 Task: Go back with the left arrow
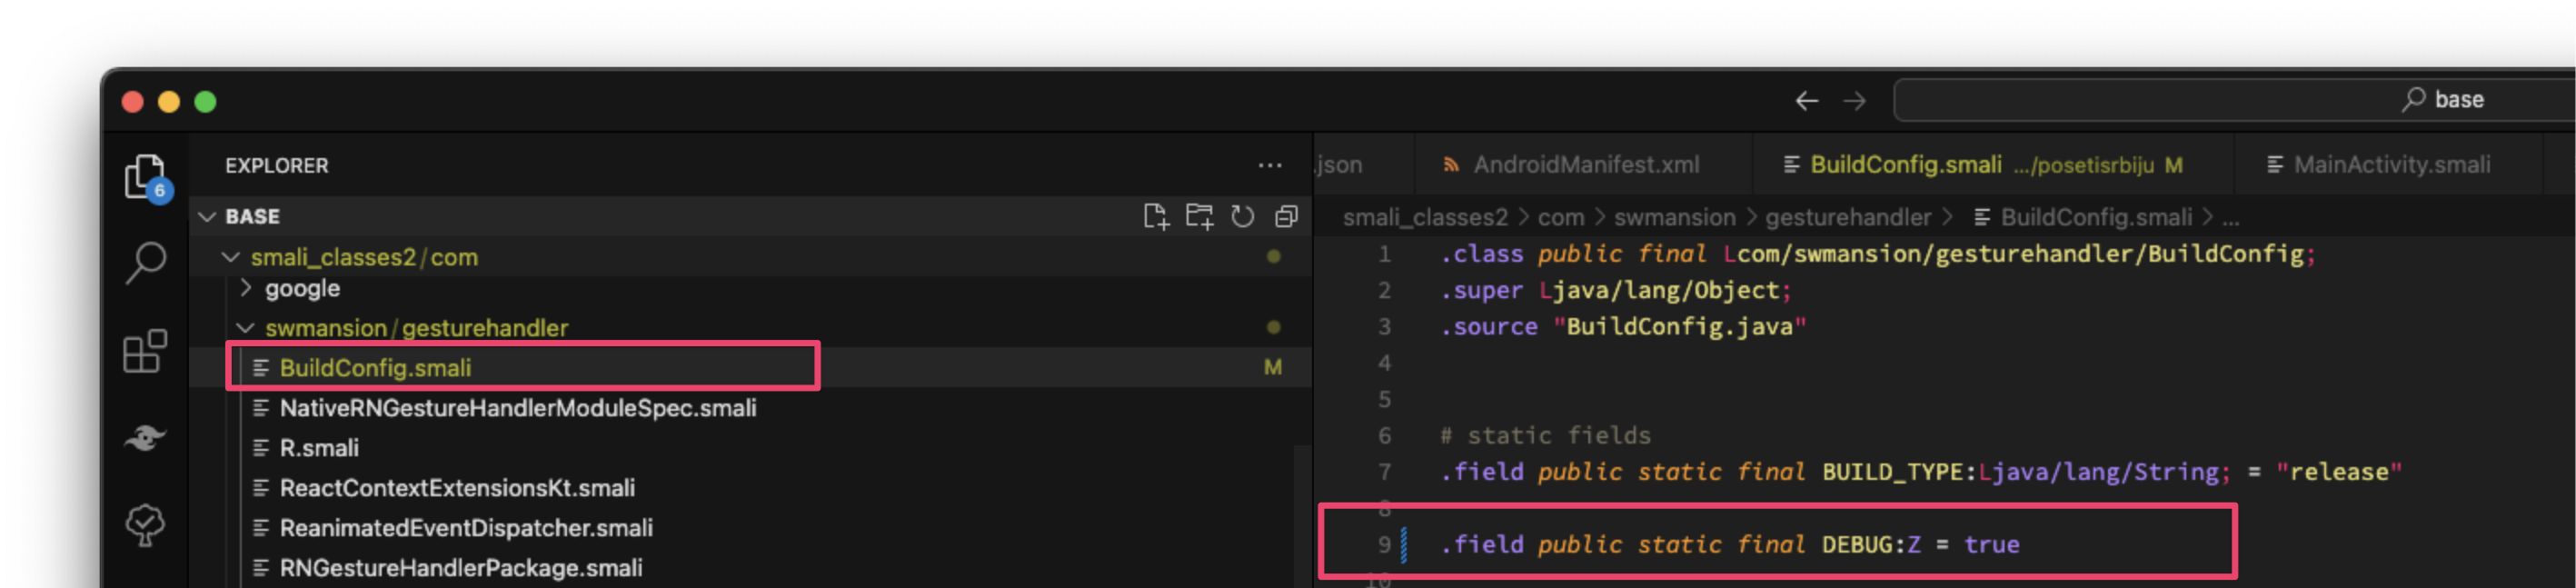click(1806, 100)
